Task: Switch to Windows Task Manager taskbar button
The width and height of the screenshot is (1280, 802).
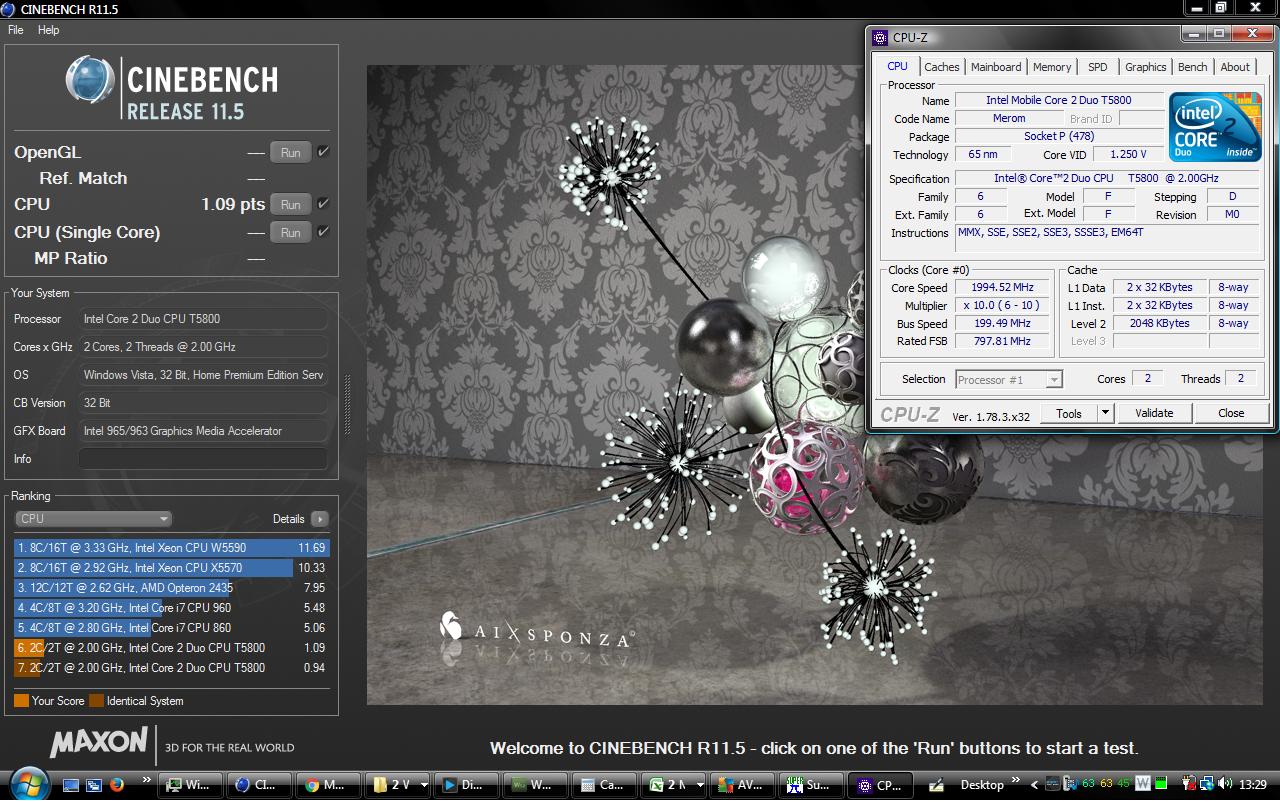Action: [x=191, y=785]
